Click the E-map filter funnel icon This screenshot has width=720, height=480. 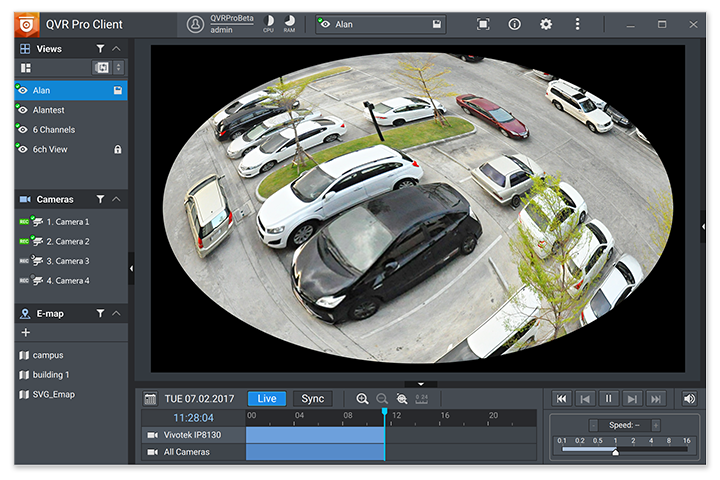(x=100, y=314)
